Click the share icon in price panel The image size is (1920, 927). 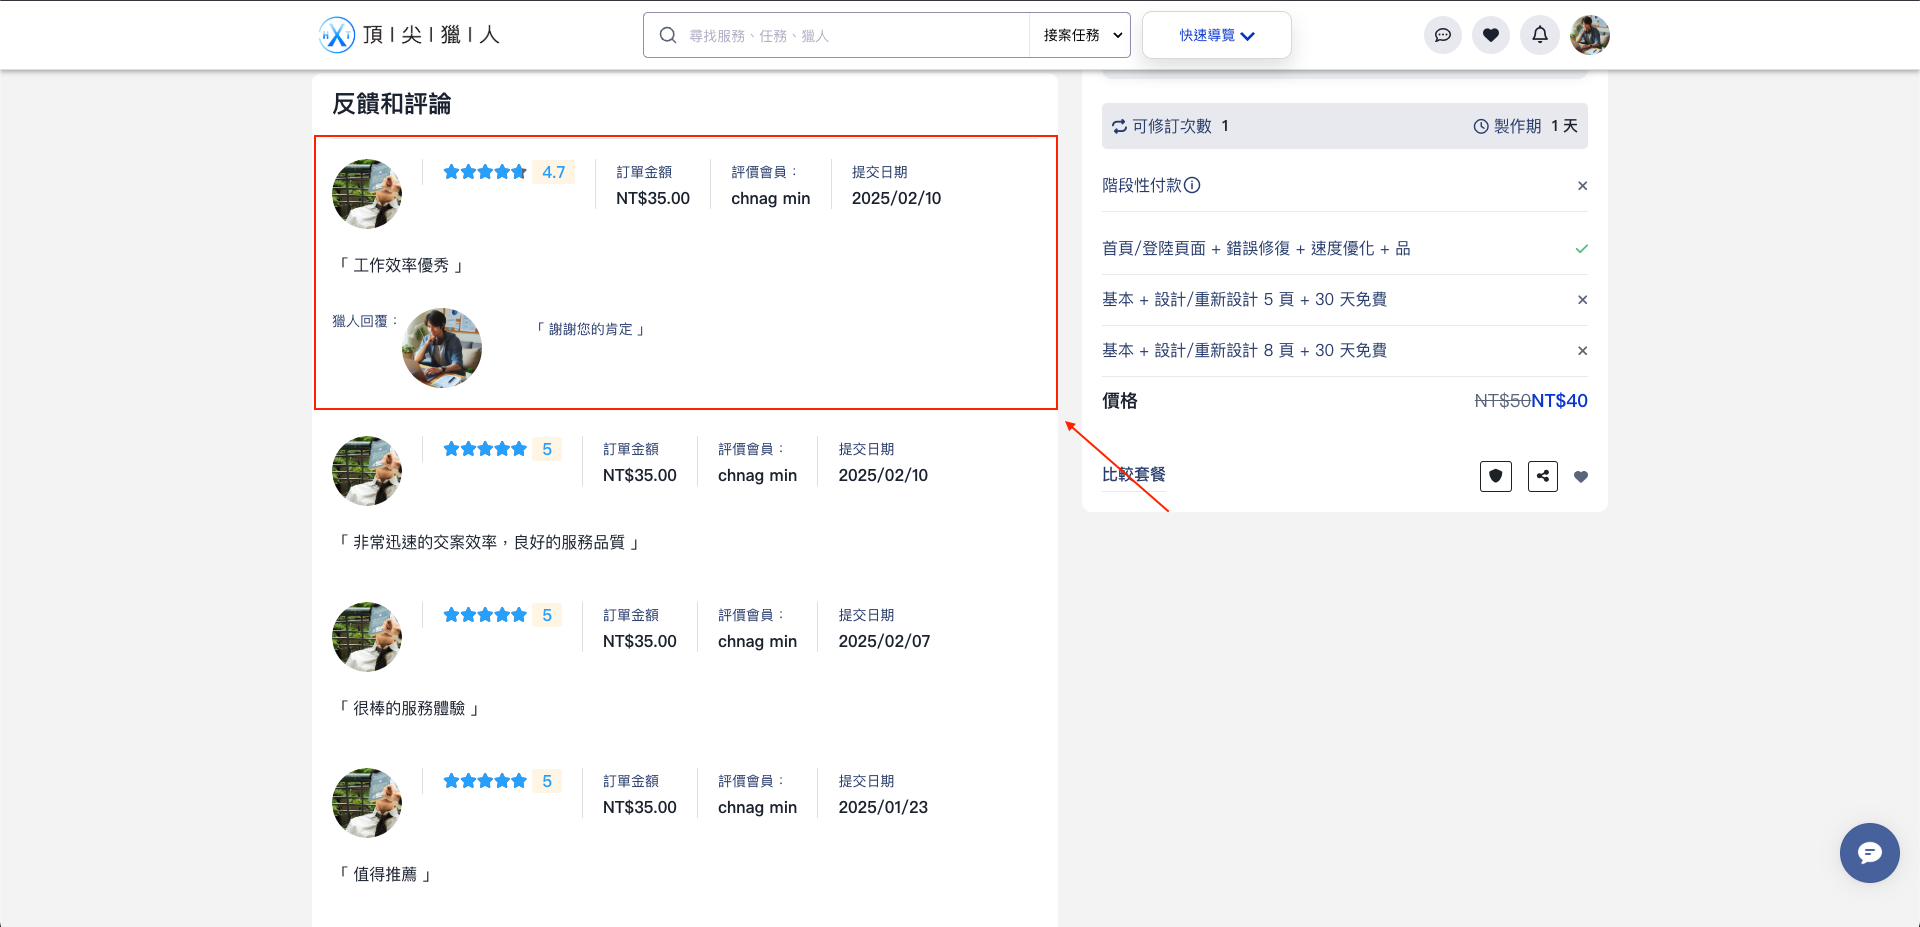tap(1542, 476)
